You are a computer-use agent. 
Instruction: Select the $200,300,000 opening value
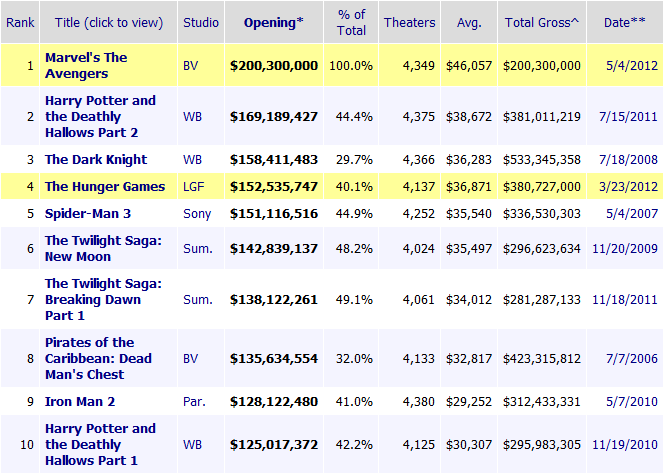[x=274, y=66]
